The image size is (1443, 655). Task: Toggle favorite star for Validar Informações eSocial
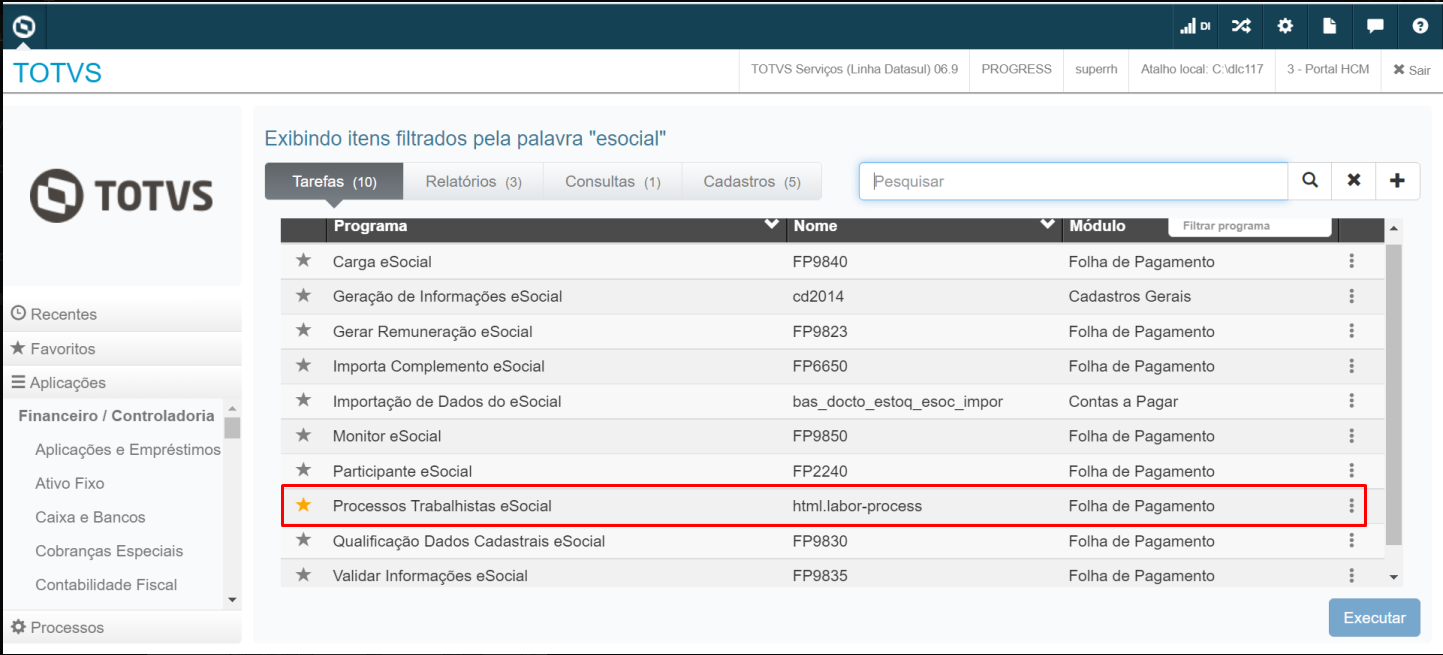click(304, 576)
